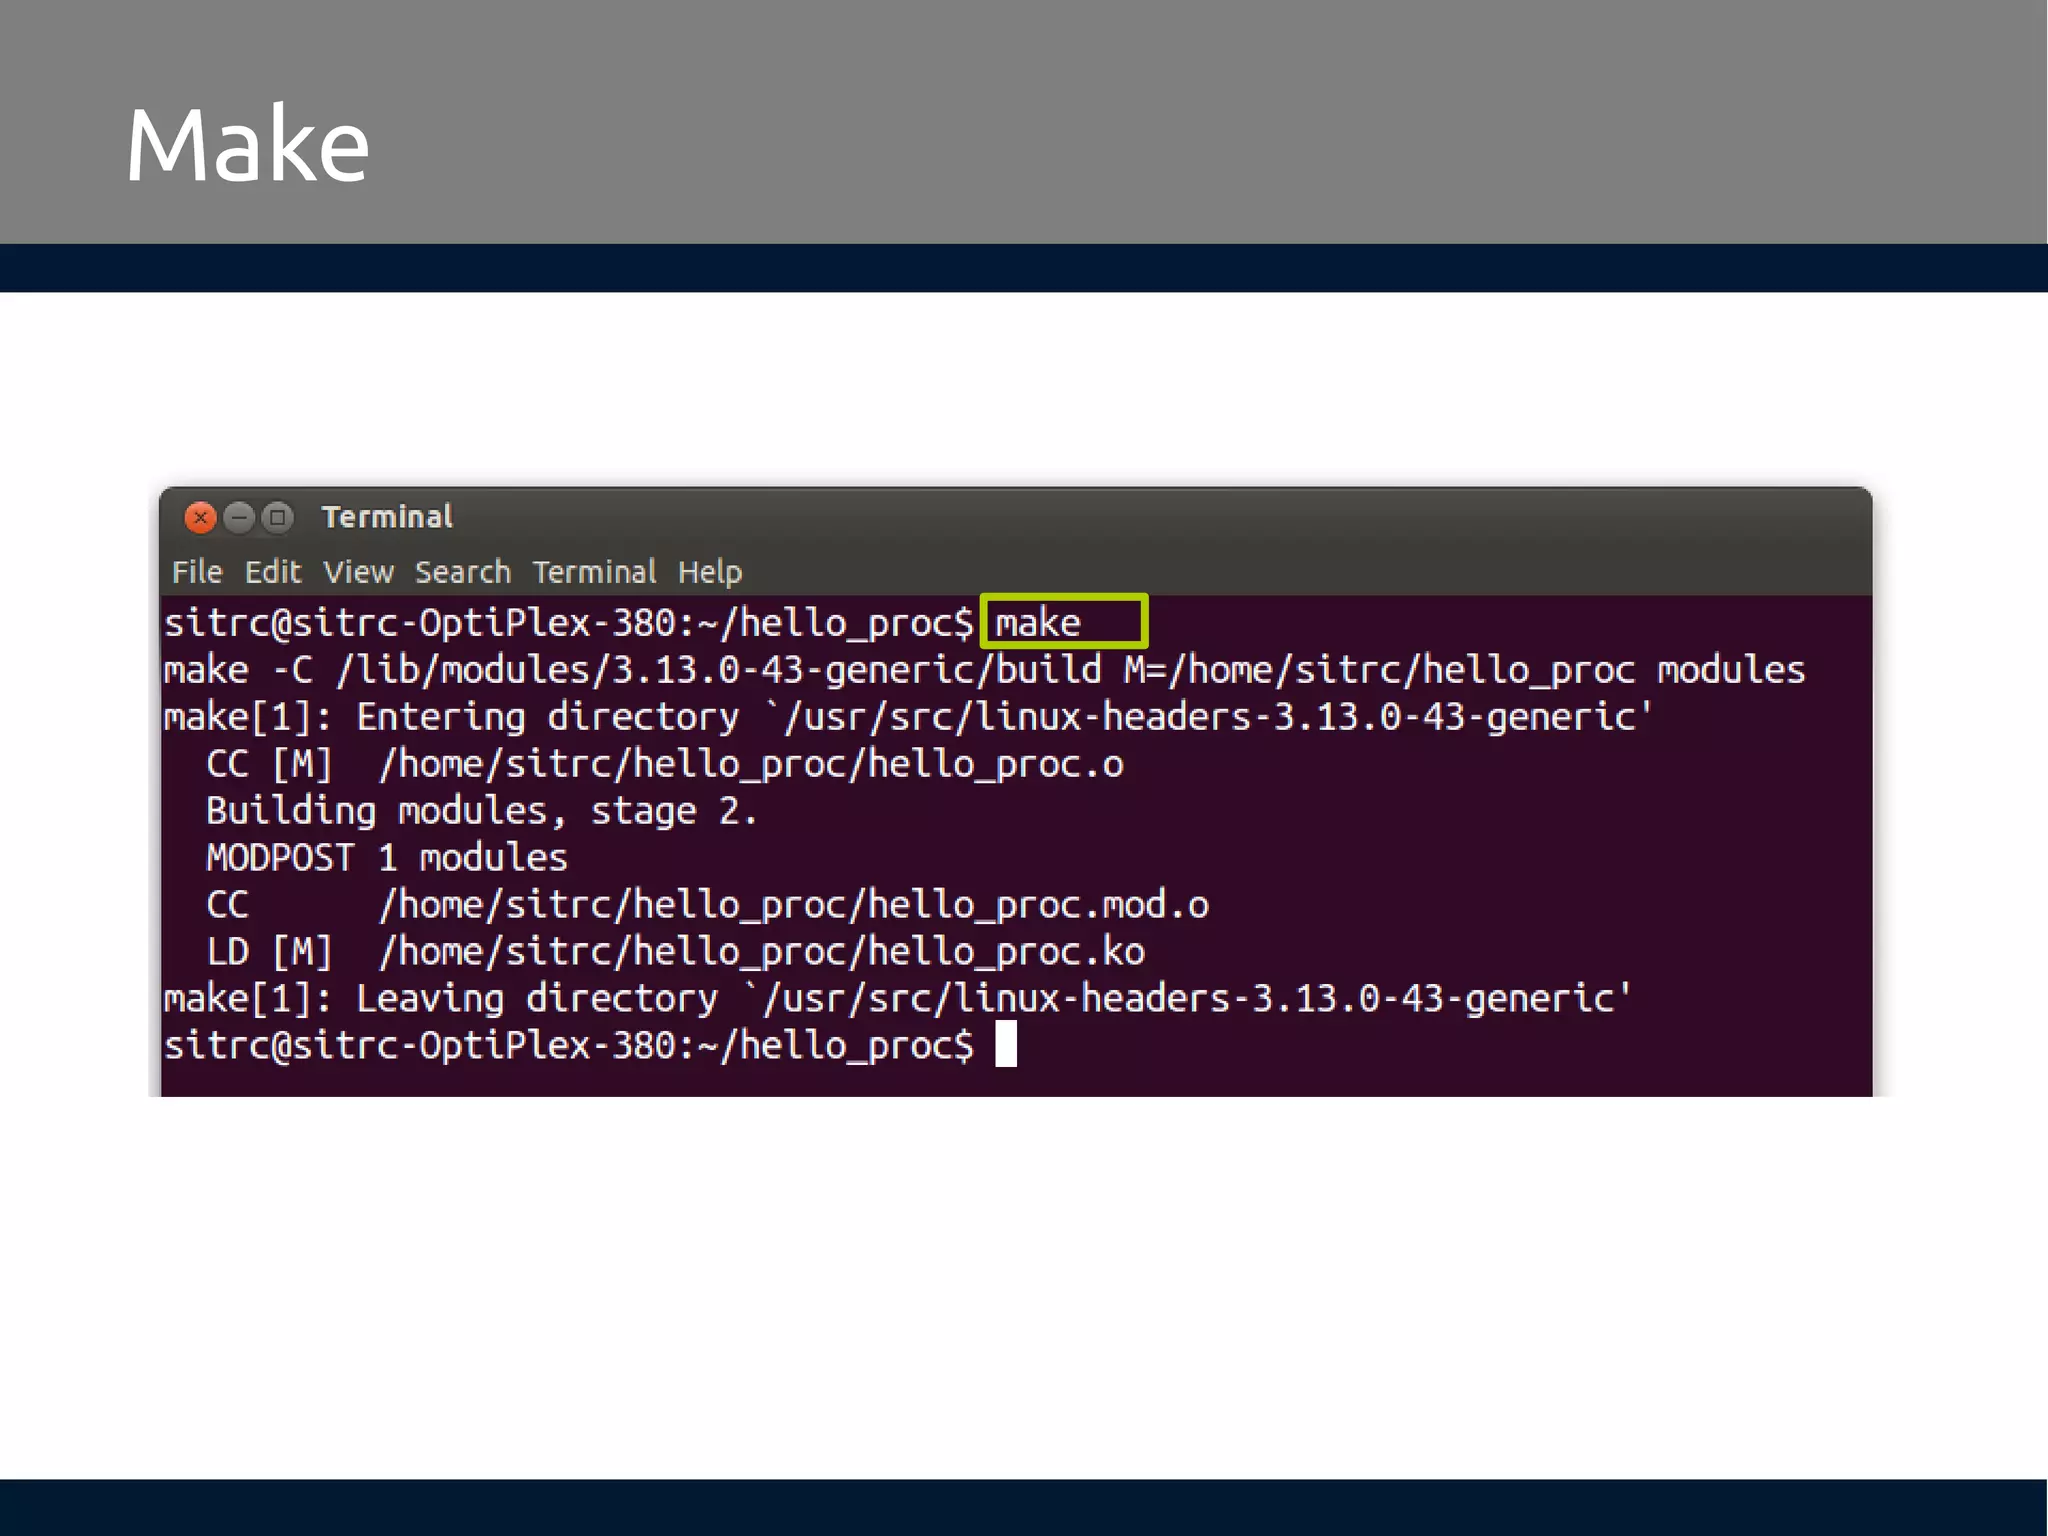Image resolution: width=2048 pixels, height=1536 pixels.
Task: Click the 'Make' slide heading
Action: [247, 145]
